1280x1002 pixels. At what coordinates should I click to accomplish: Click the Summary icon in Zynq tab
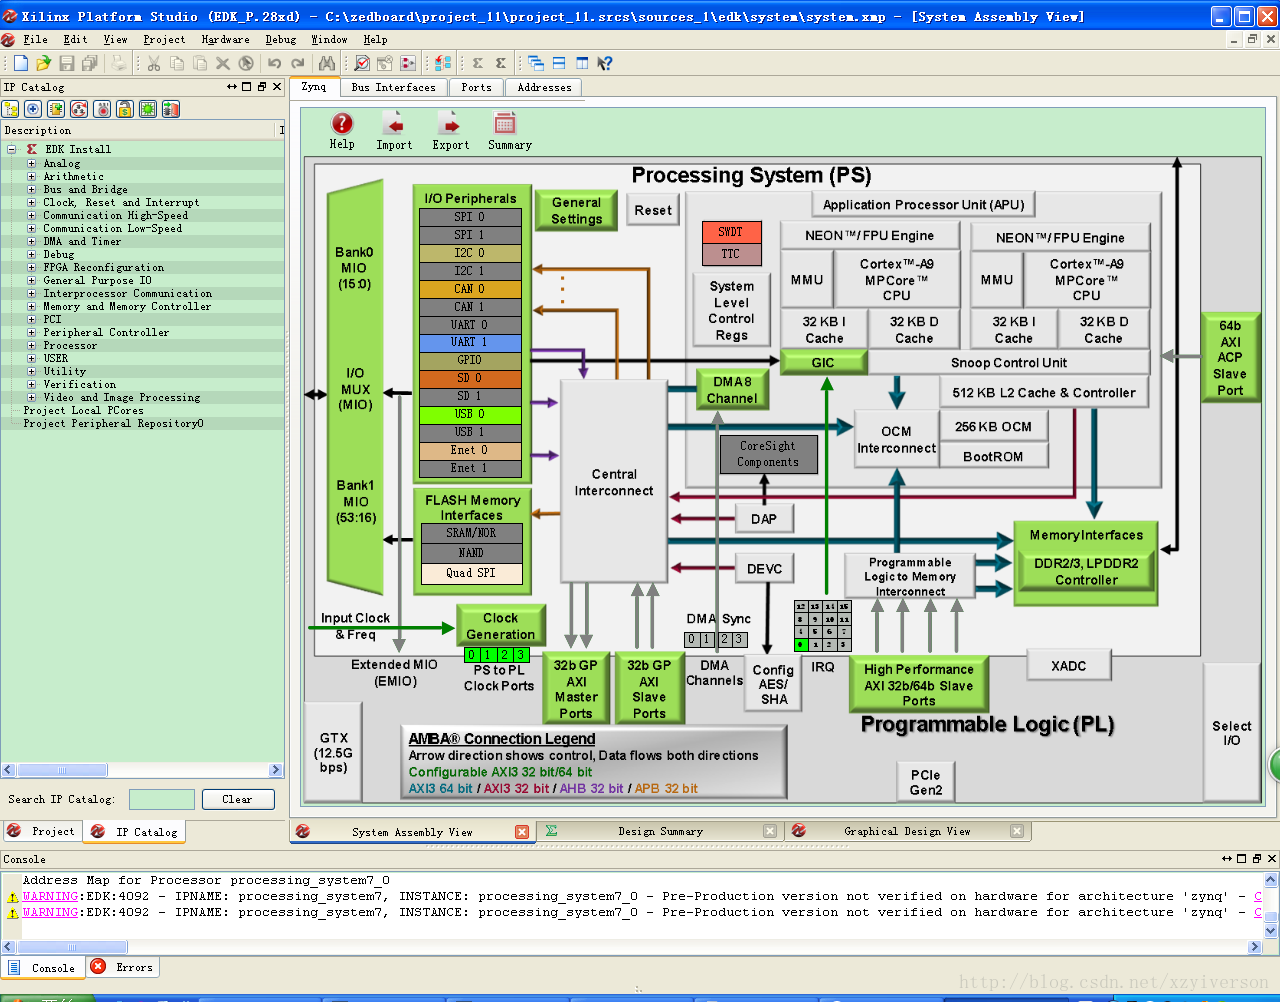click(505, 124)
